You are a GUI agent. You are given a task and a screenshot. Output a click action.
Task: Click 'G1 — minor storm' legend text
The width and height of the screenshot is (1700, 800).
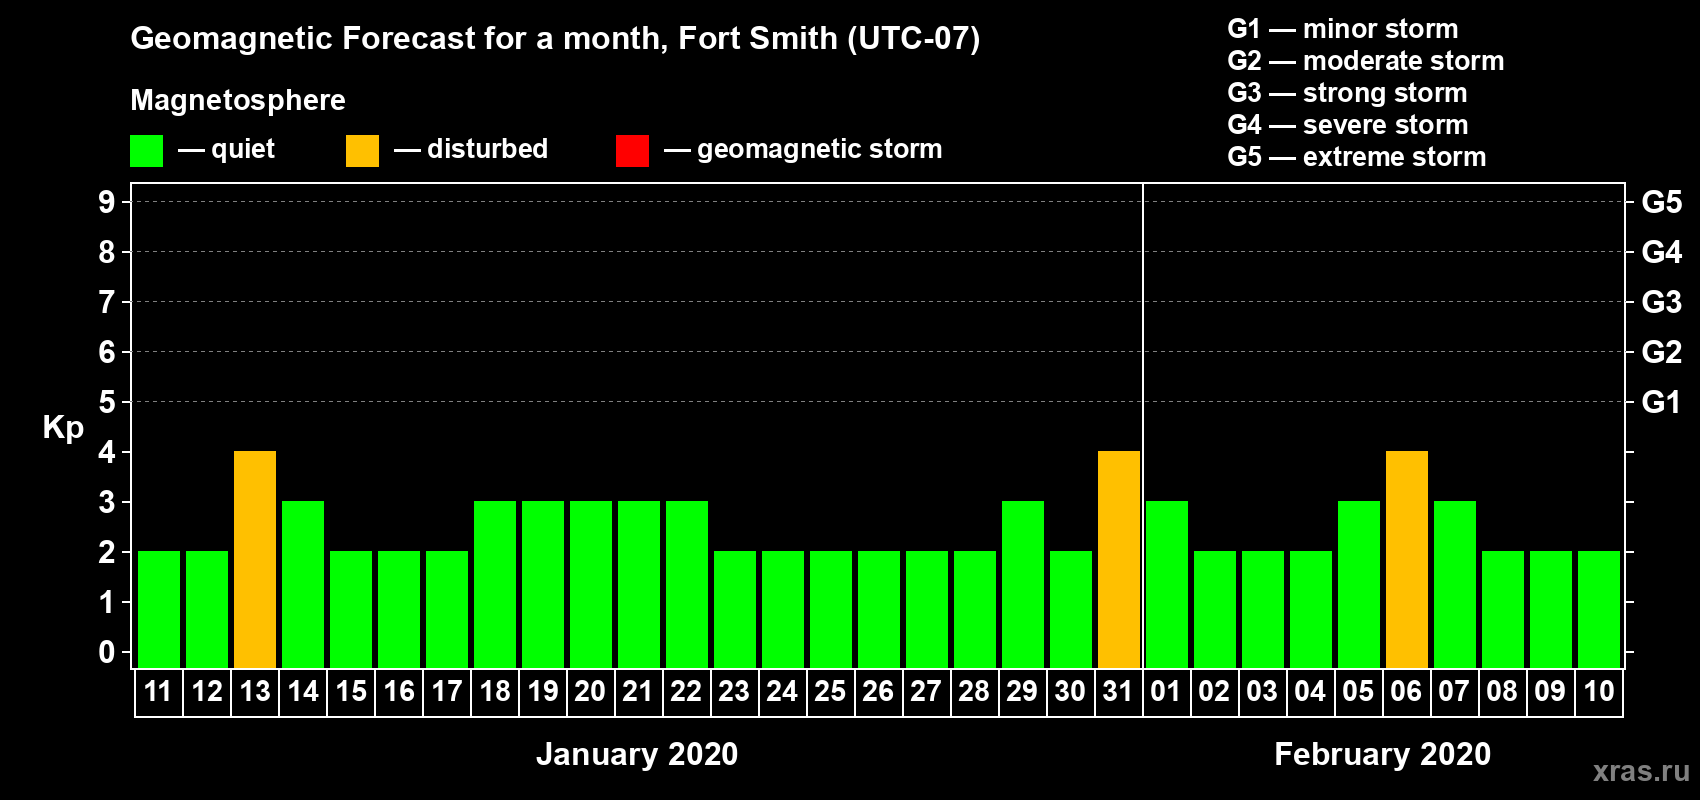tap(1342, 29)
